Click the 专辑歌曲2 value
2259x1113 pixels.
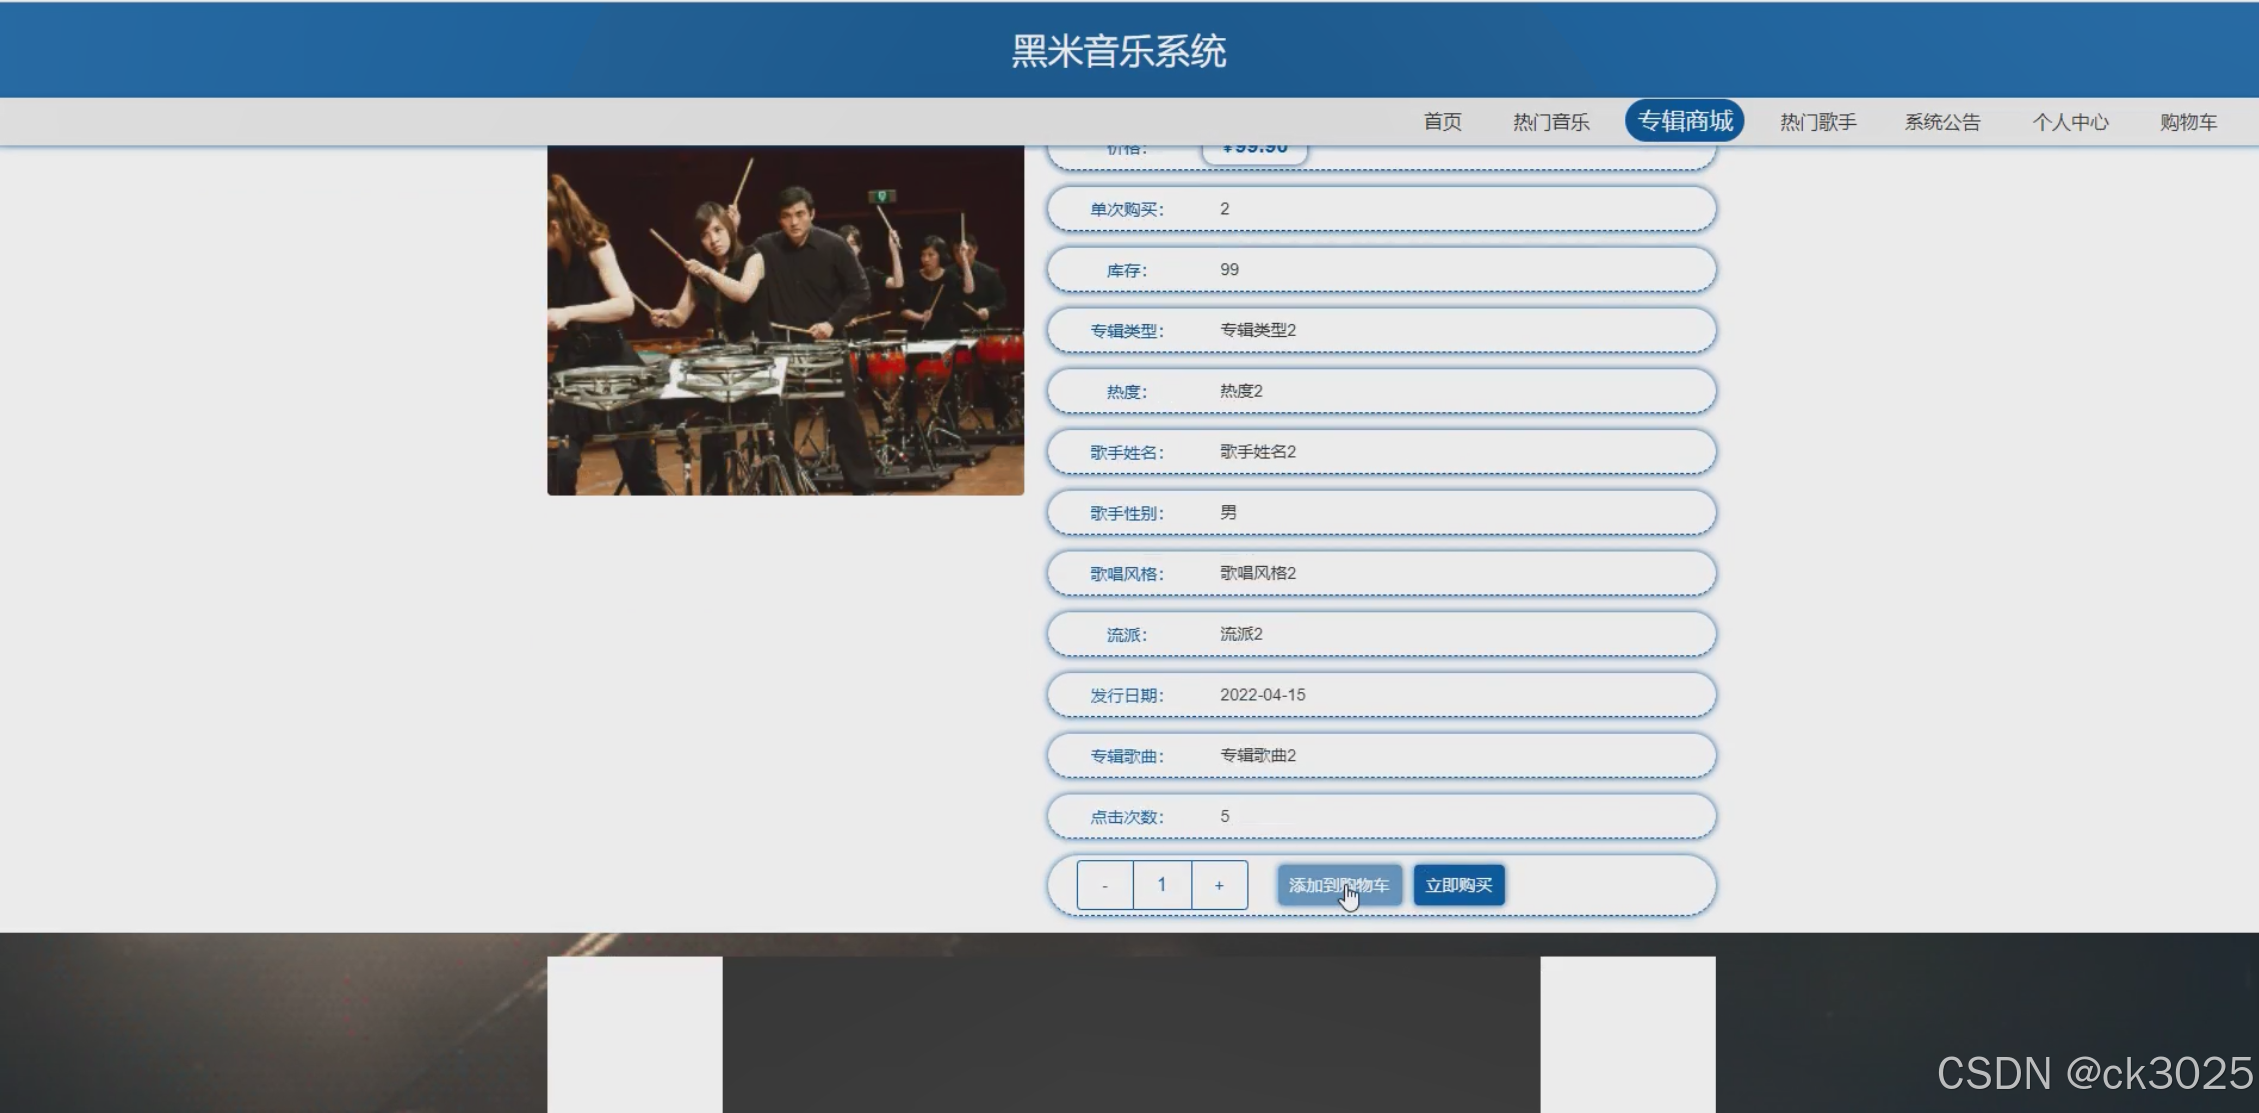click(1258, 755)
